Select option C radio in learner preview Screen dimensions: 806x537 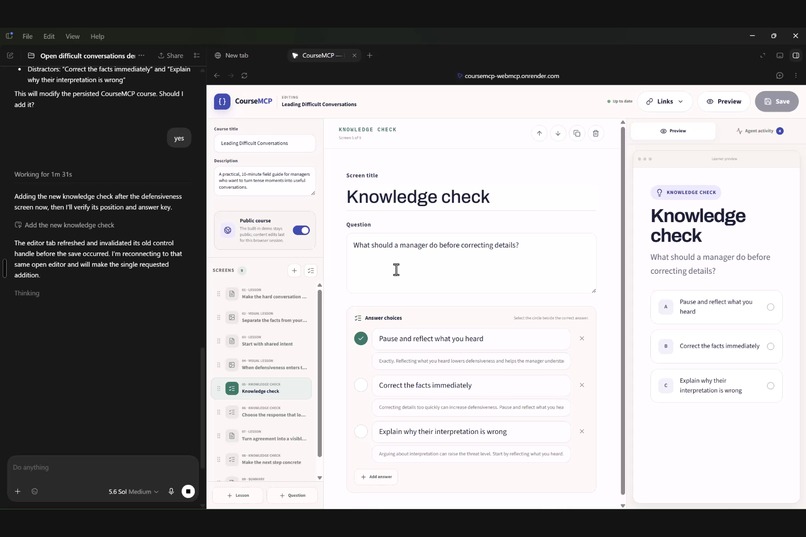click(770, 385)
